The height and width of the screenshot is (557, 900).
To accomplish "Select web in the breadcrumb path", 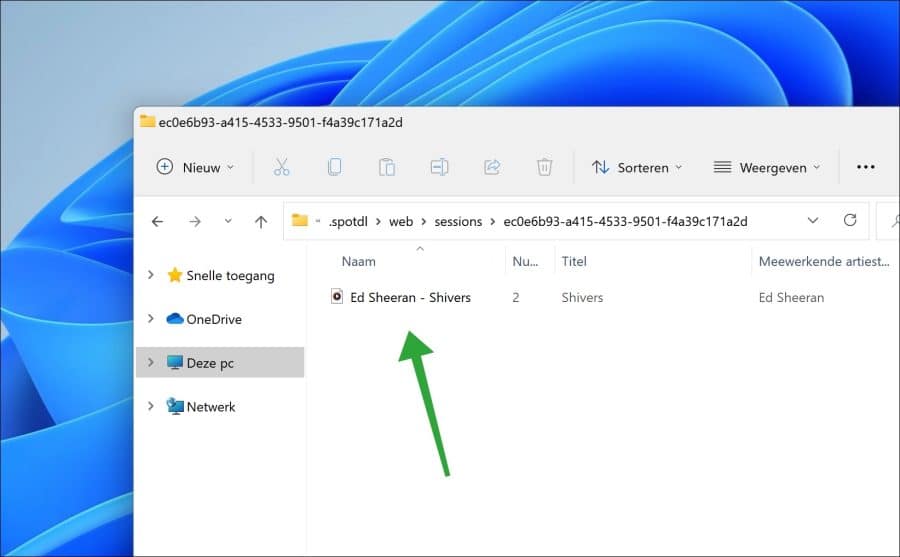I will (401, 222).
